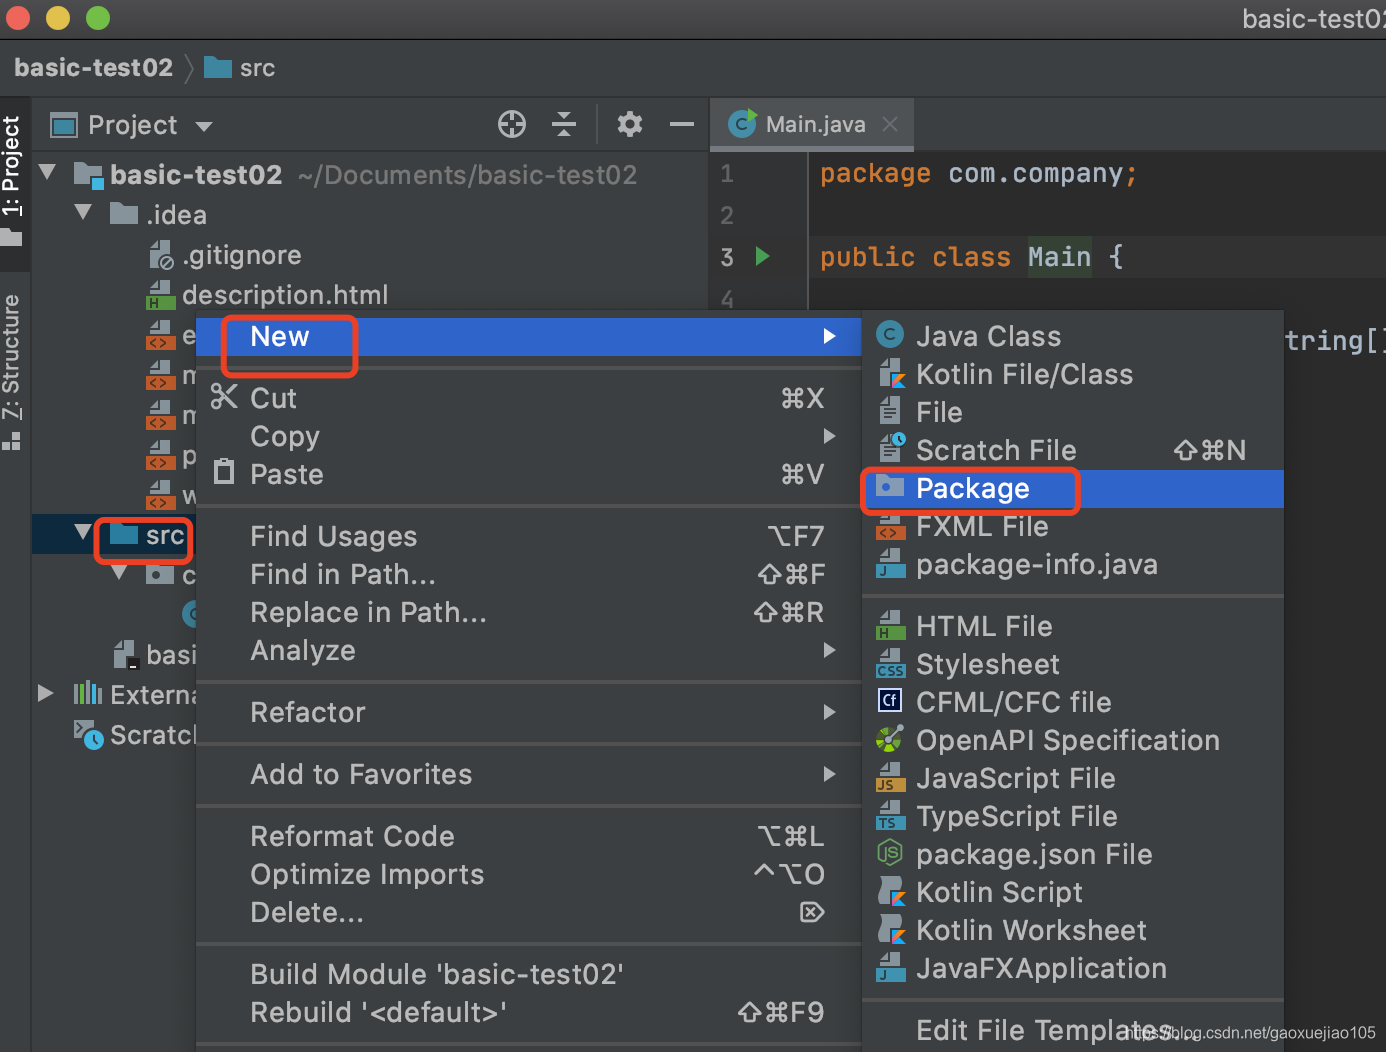The width and height of the screenshot is (1386, 1052).
Task: Choose Rebuild '<default>'
Action: [x=528, y=1012]
